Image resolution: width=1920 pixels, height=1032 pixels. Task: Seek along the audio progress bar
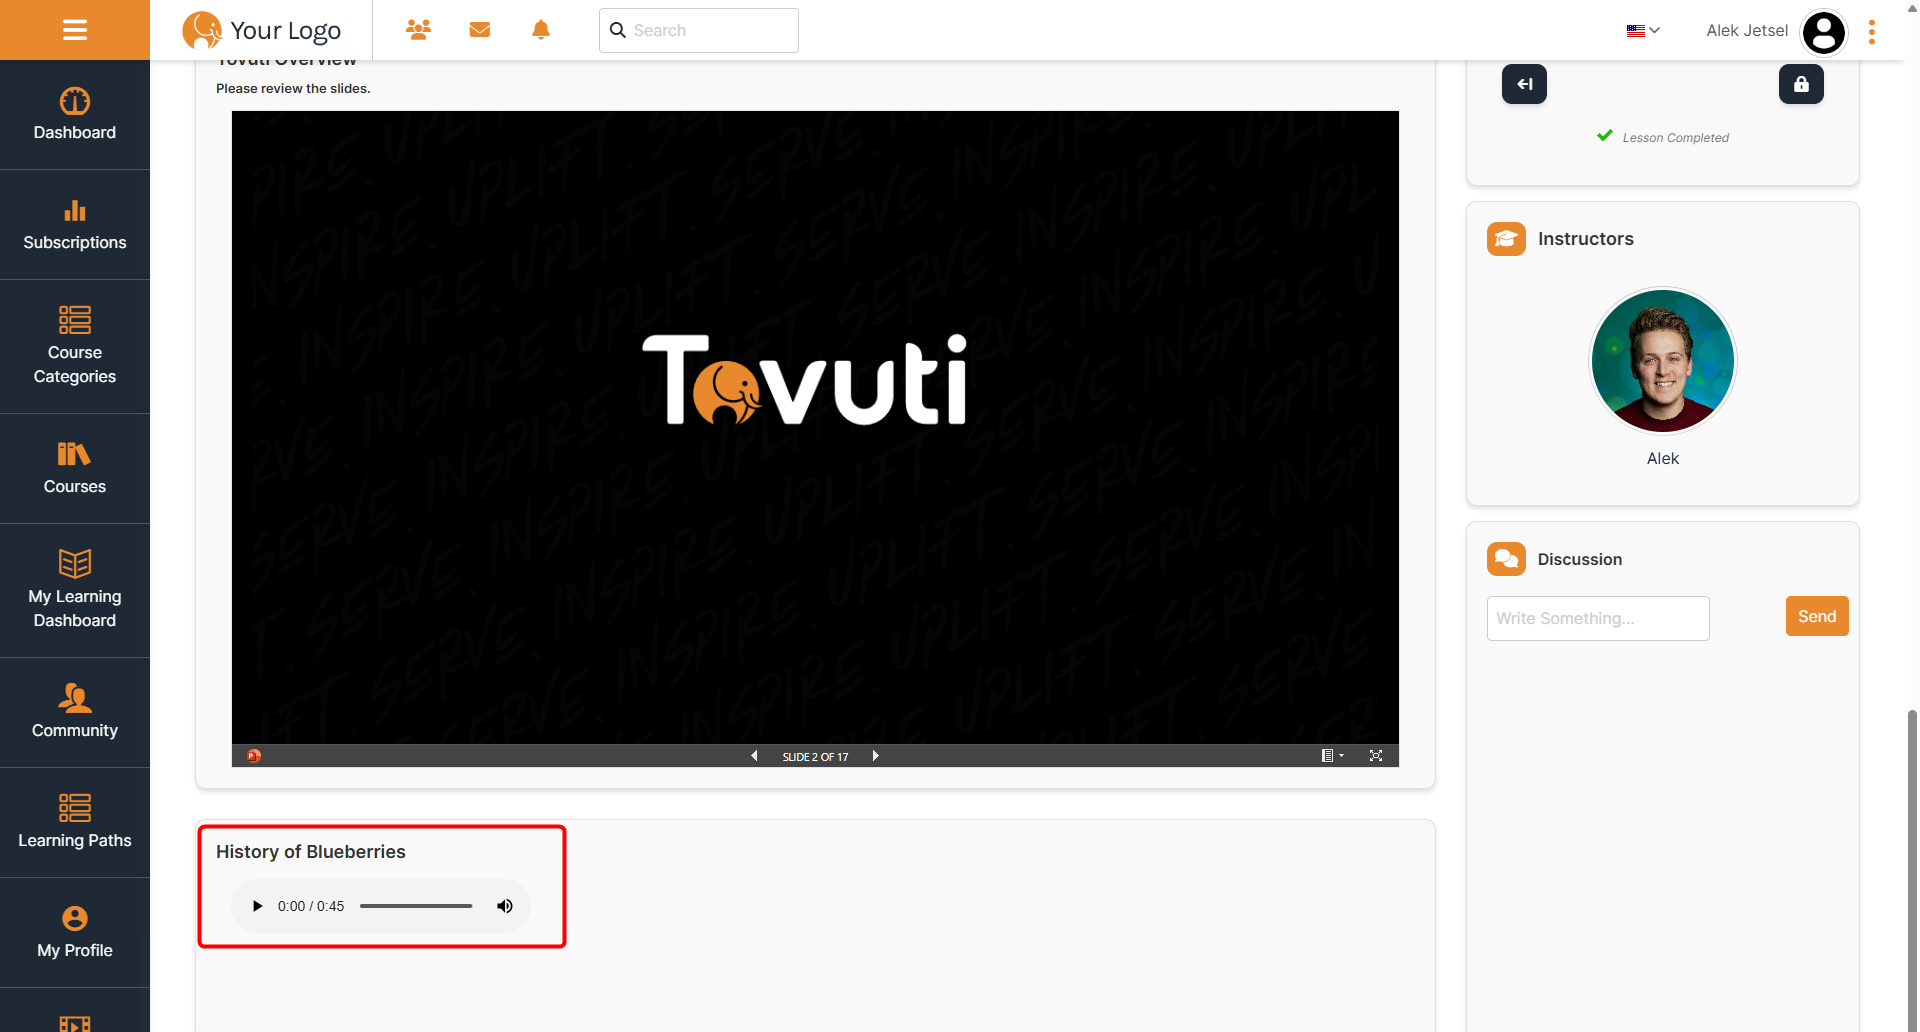pyautogui.click(x=416, y=906)
